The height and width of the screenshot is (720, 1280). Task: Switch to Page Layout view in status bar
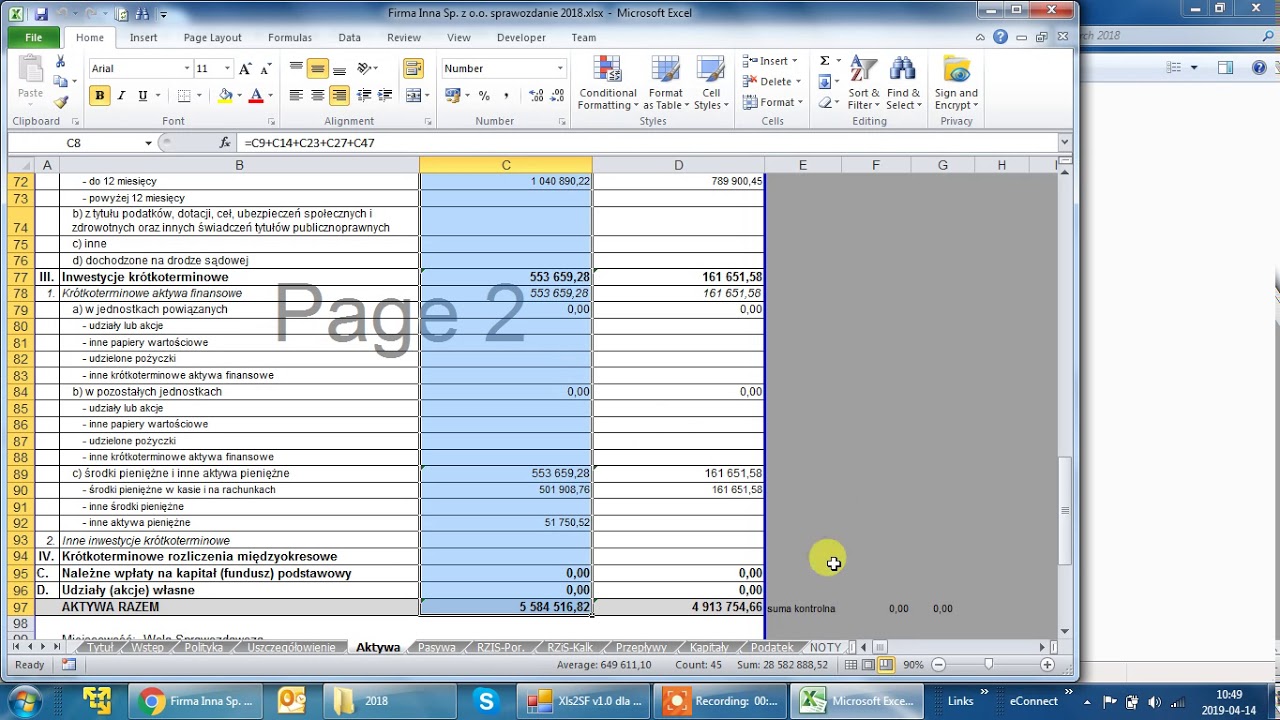coord(869,665)
